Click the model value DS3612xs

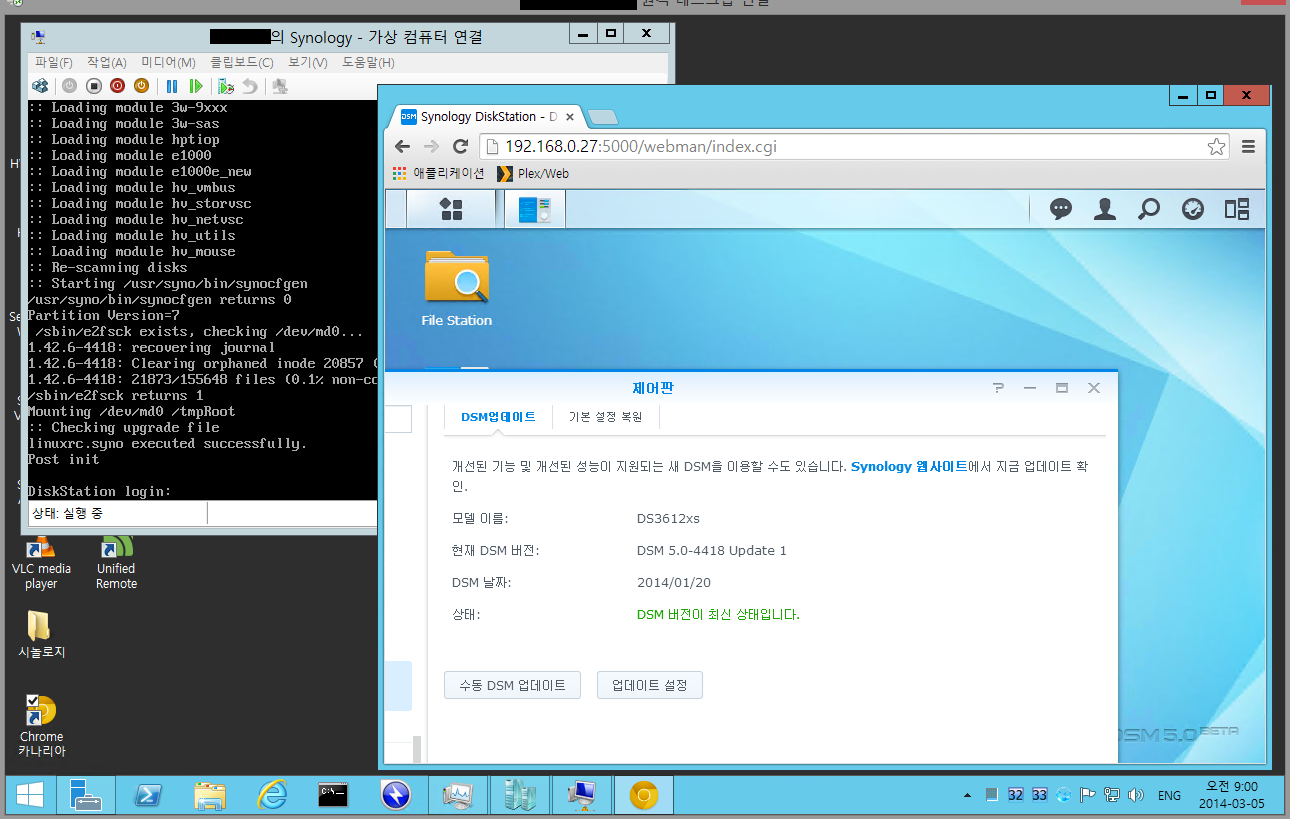(668, 519)
